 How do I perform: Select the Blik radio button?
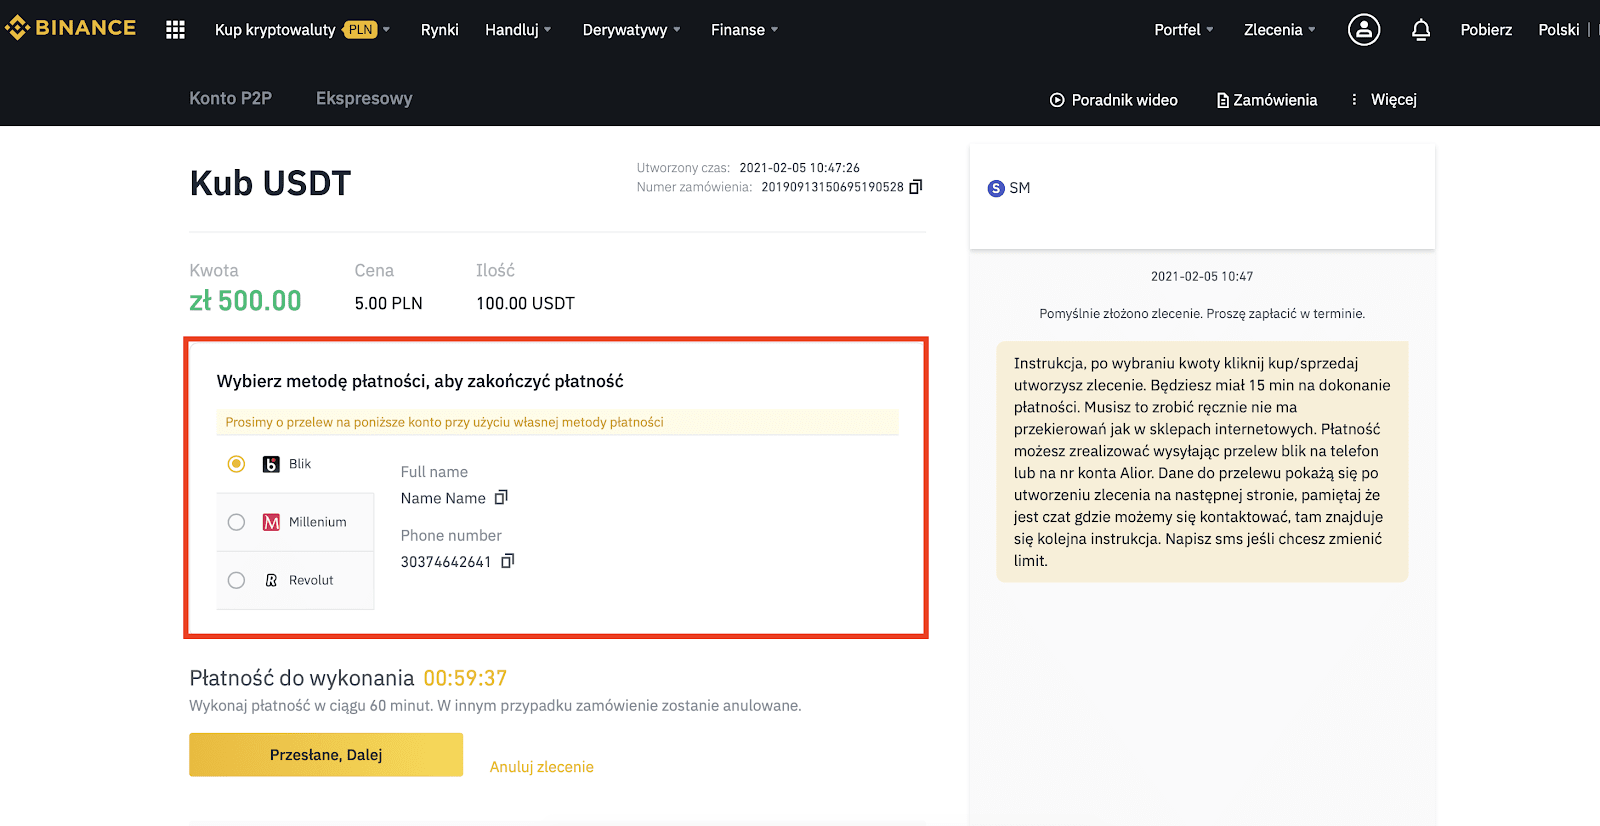click(x=236, y=464)
